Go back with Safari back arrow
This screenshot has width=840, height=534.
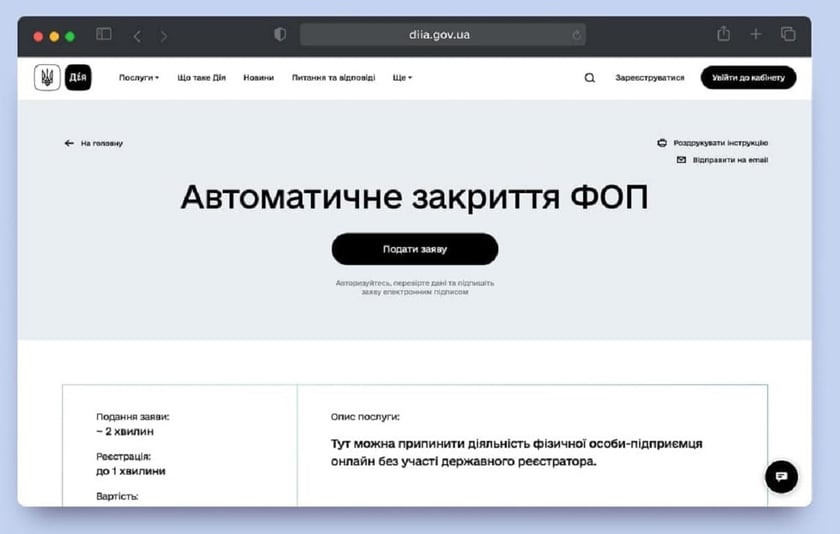[x=137, y=35]
